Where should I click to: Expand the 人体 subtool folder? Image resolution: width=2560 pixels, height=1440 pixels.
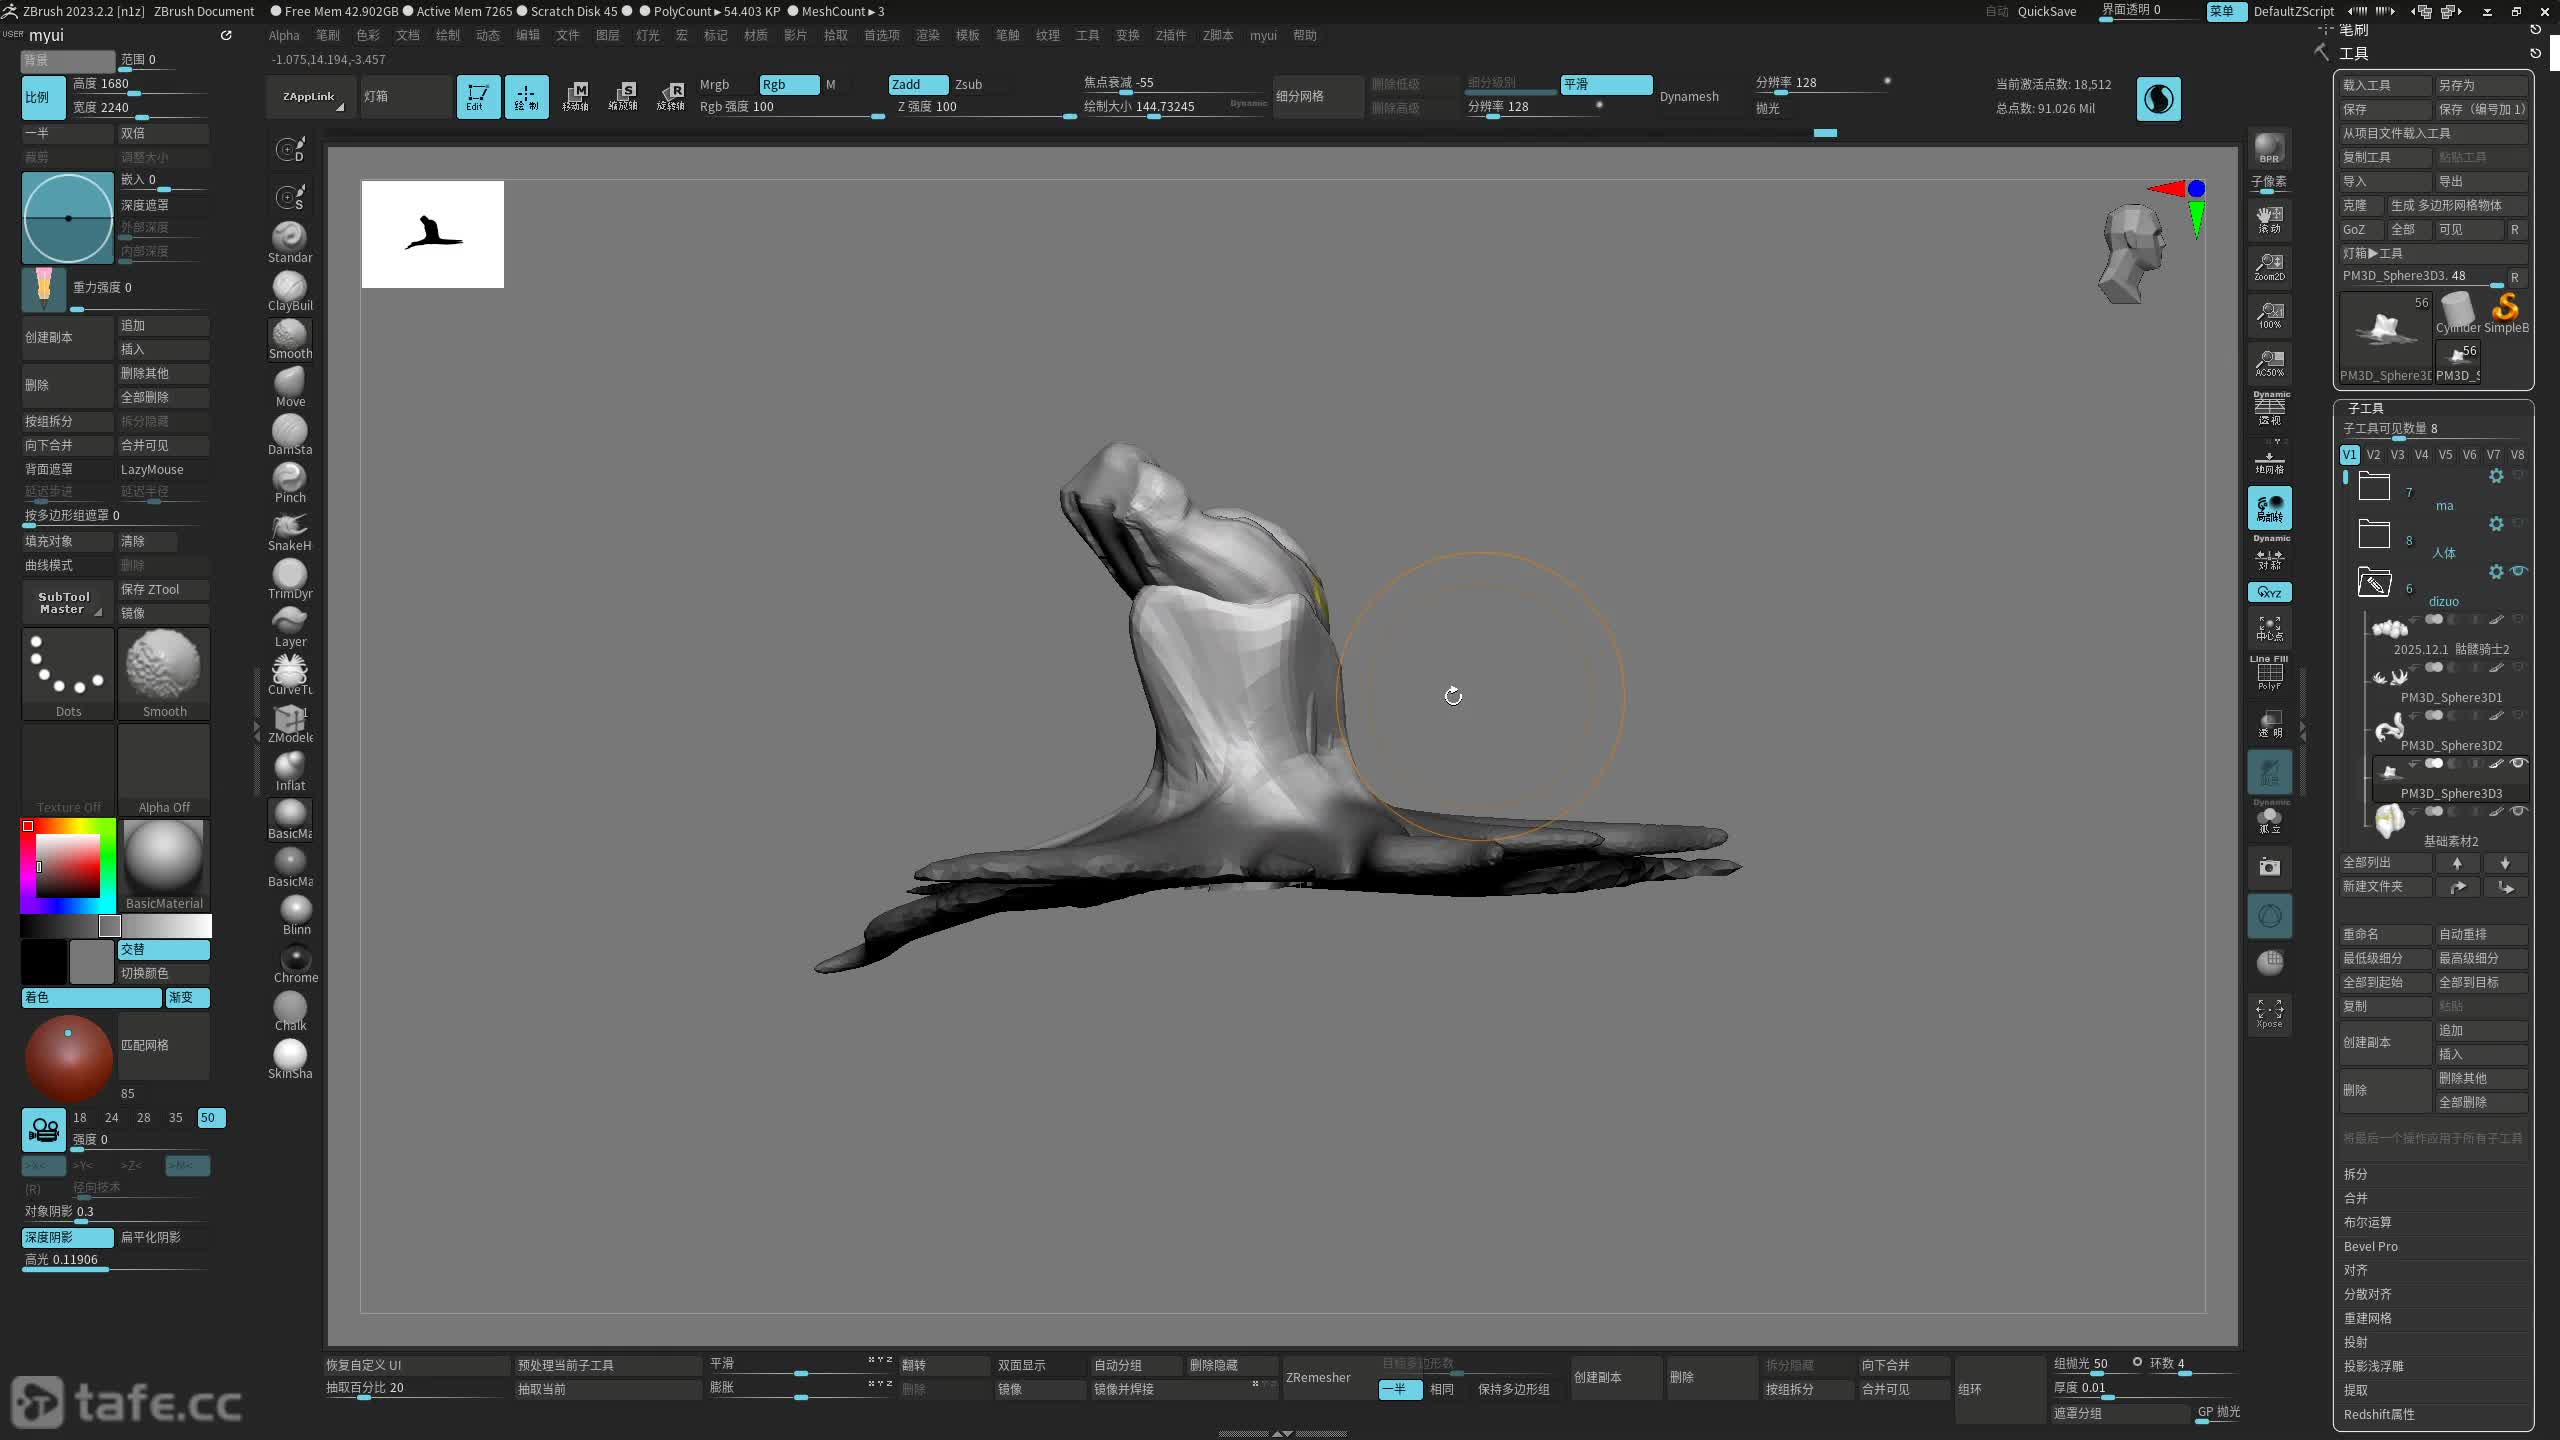pyautogui.click(x=2374, y=534)
